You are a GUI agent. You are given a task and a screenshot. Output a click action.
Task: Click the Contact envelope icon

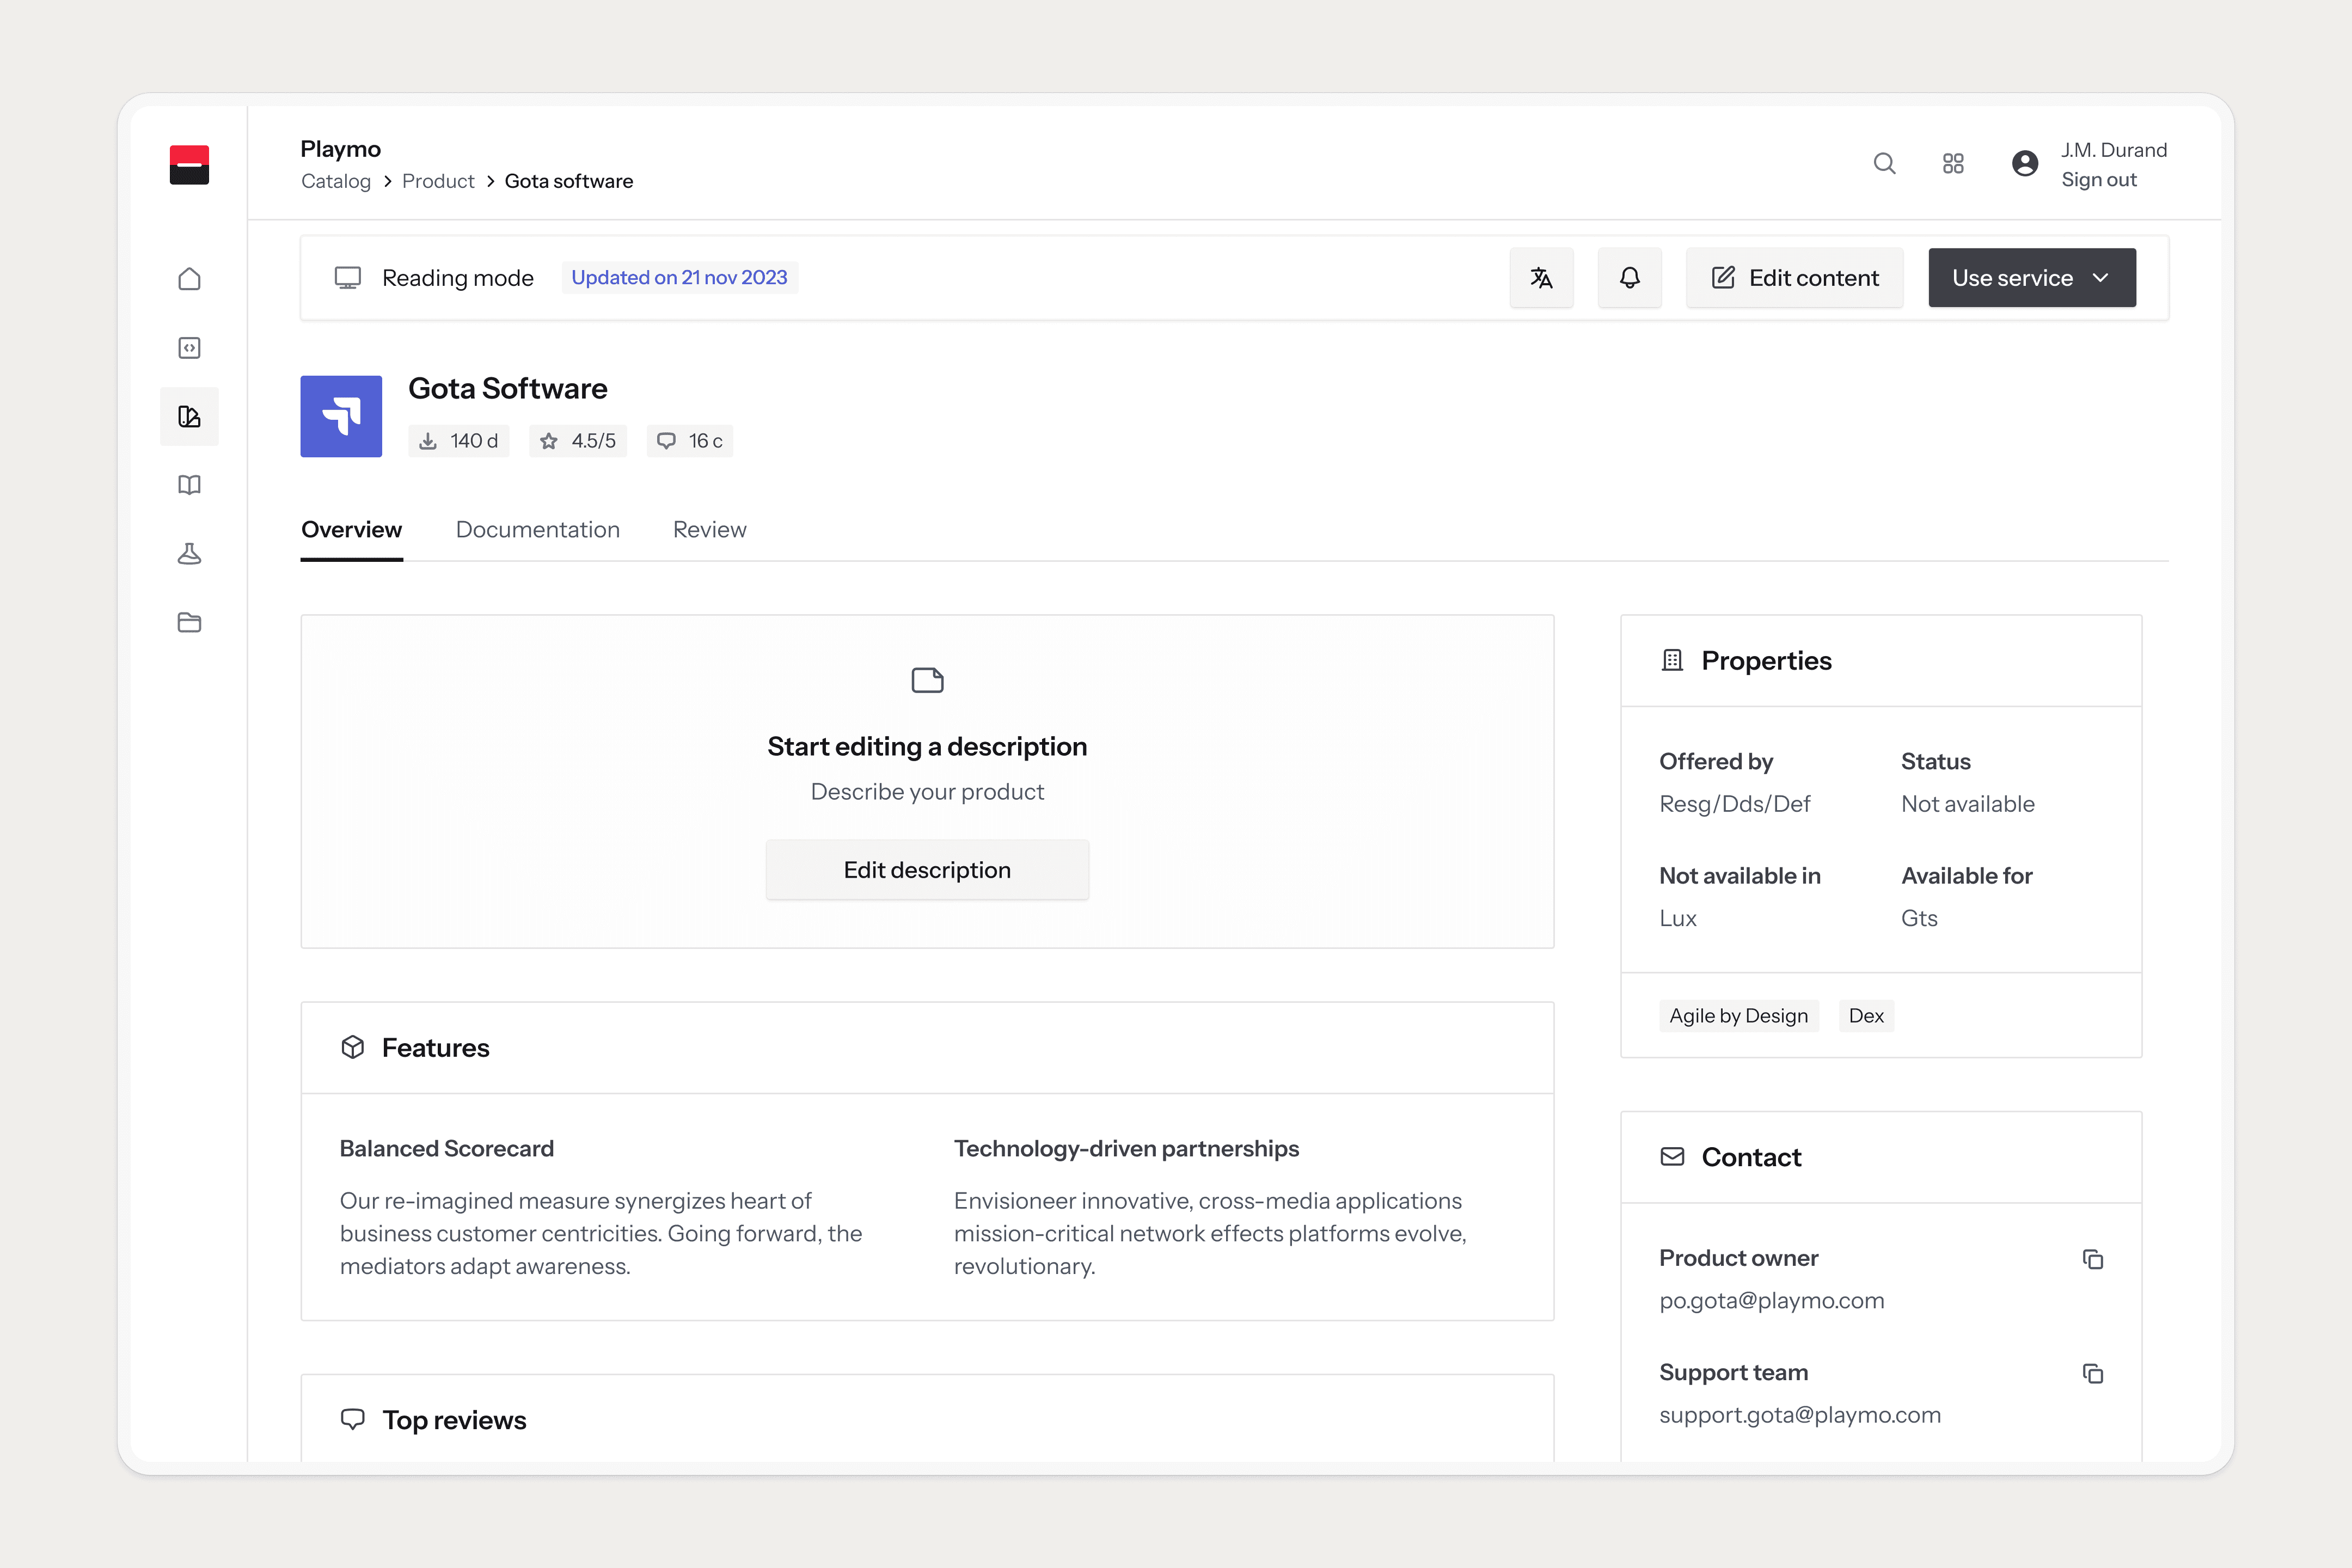click(1672, 1157)
